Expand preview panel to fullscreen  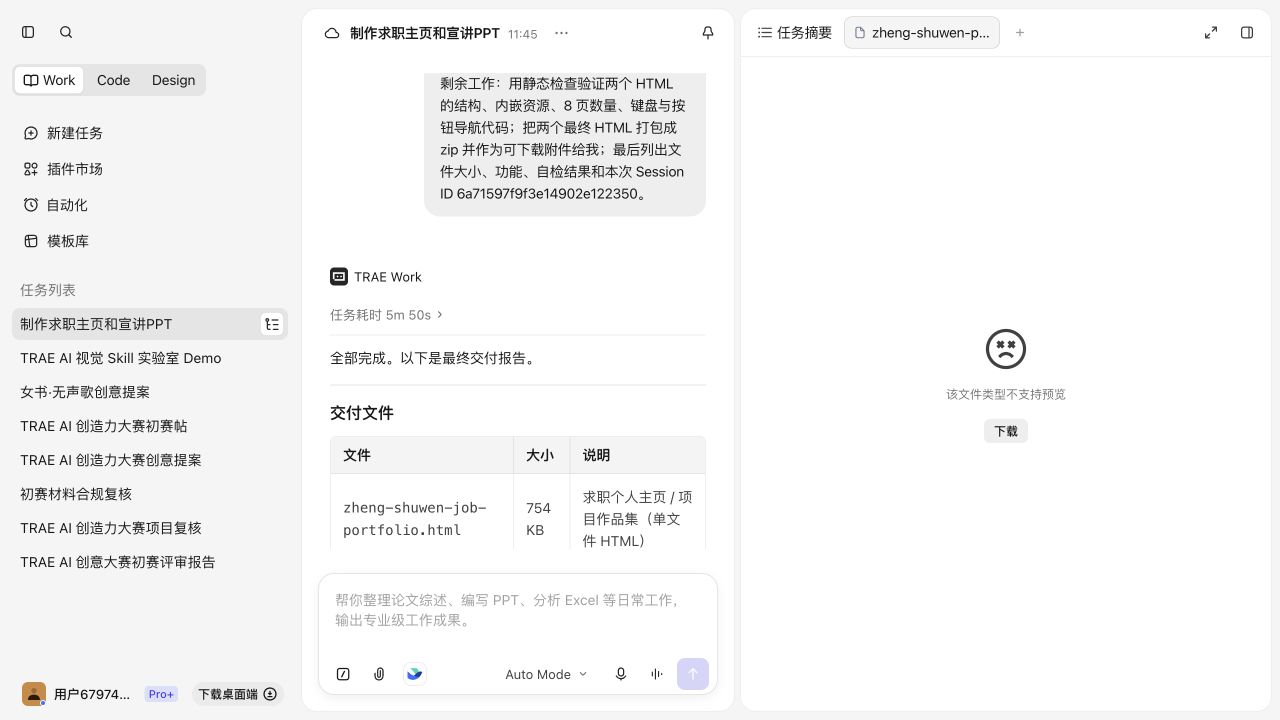coord(1211,33)
